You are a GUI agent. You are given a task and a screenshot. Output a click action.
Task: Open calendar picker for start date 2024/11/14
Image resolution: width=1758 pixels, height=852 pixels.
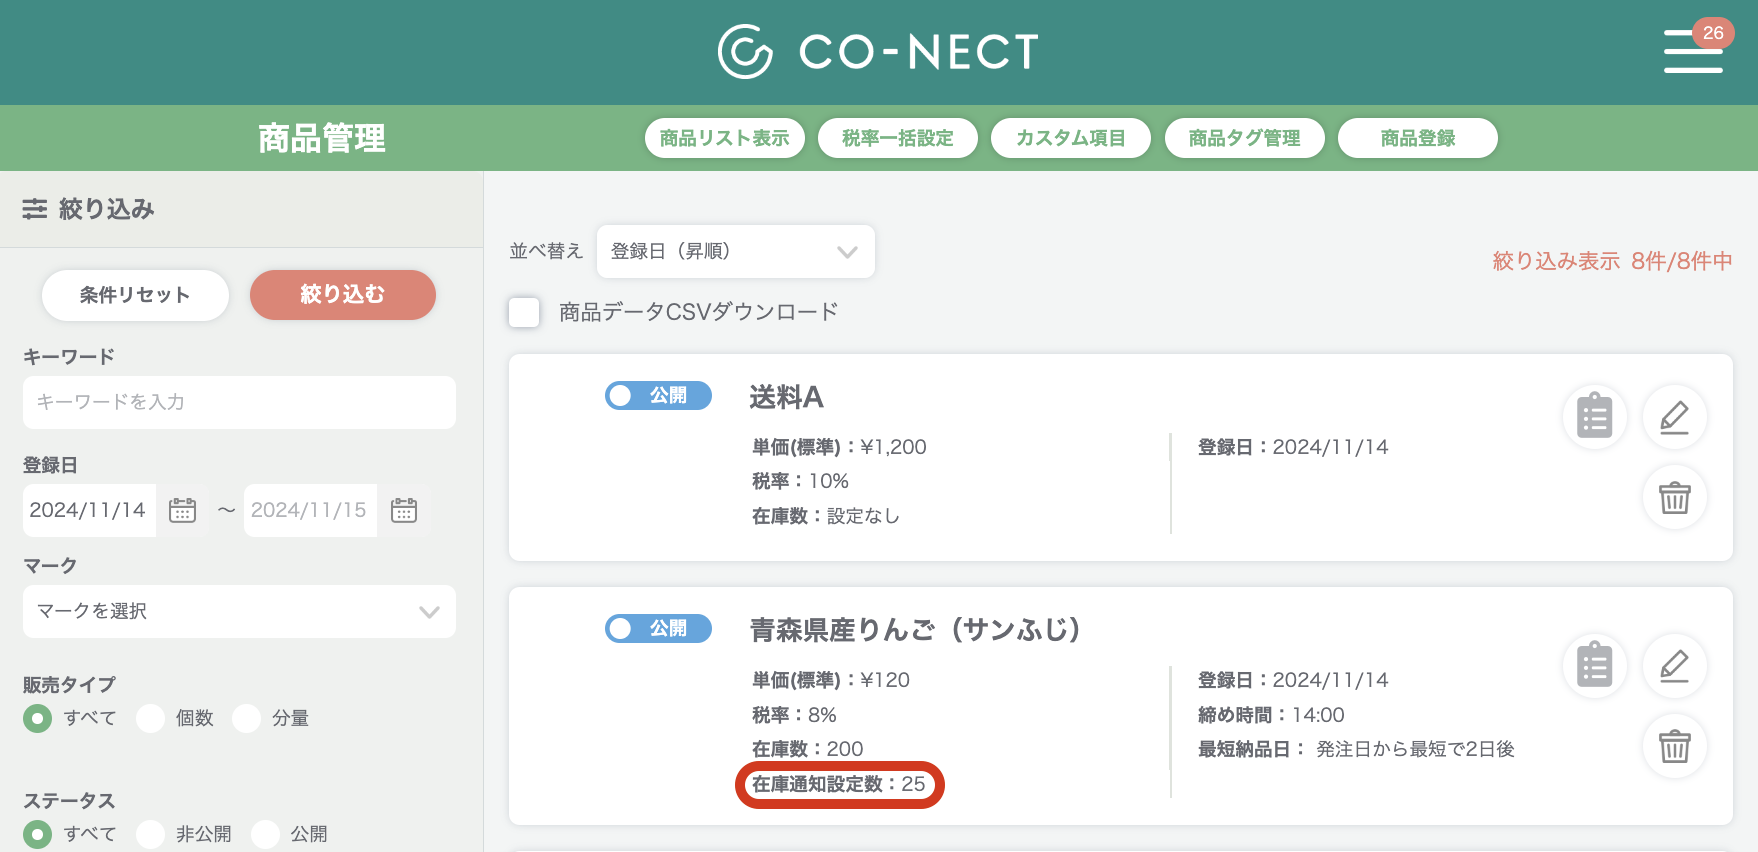[x=182, y=510]
